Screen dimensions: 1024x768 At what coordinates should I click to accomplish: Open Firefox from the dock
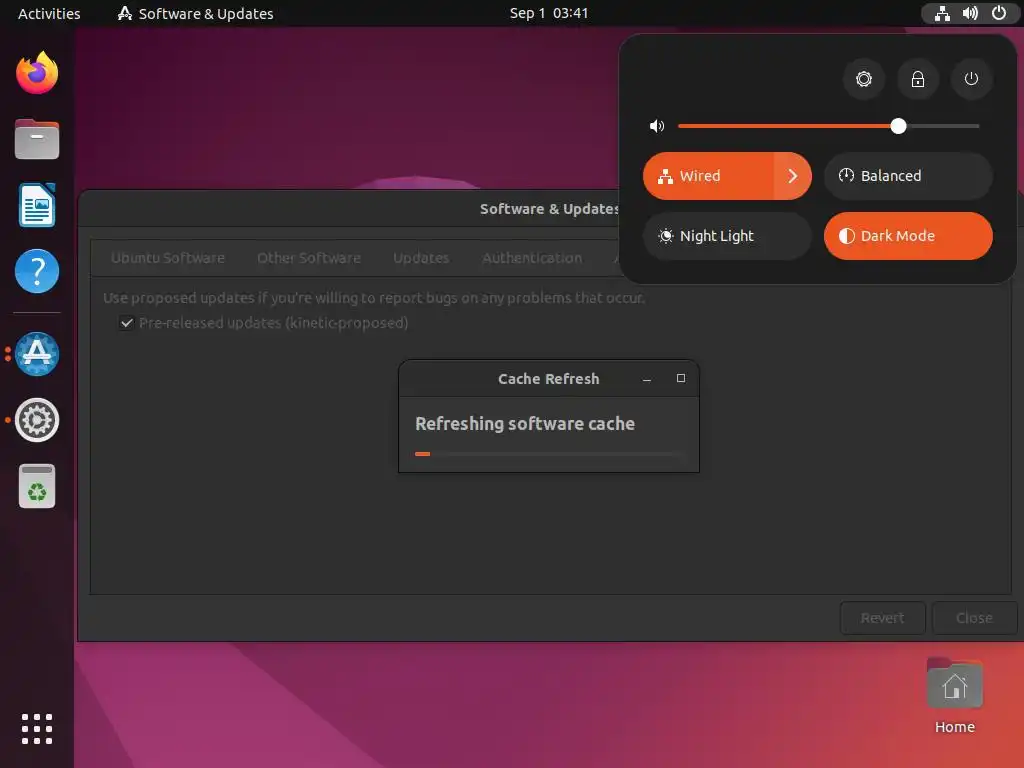click(x=37, y=73)
